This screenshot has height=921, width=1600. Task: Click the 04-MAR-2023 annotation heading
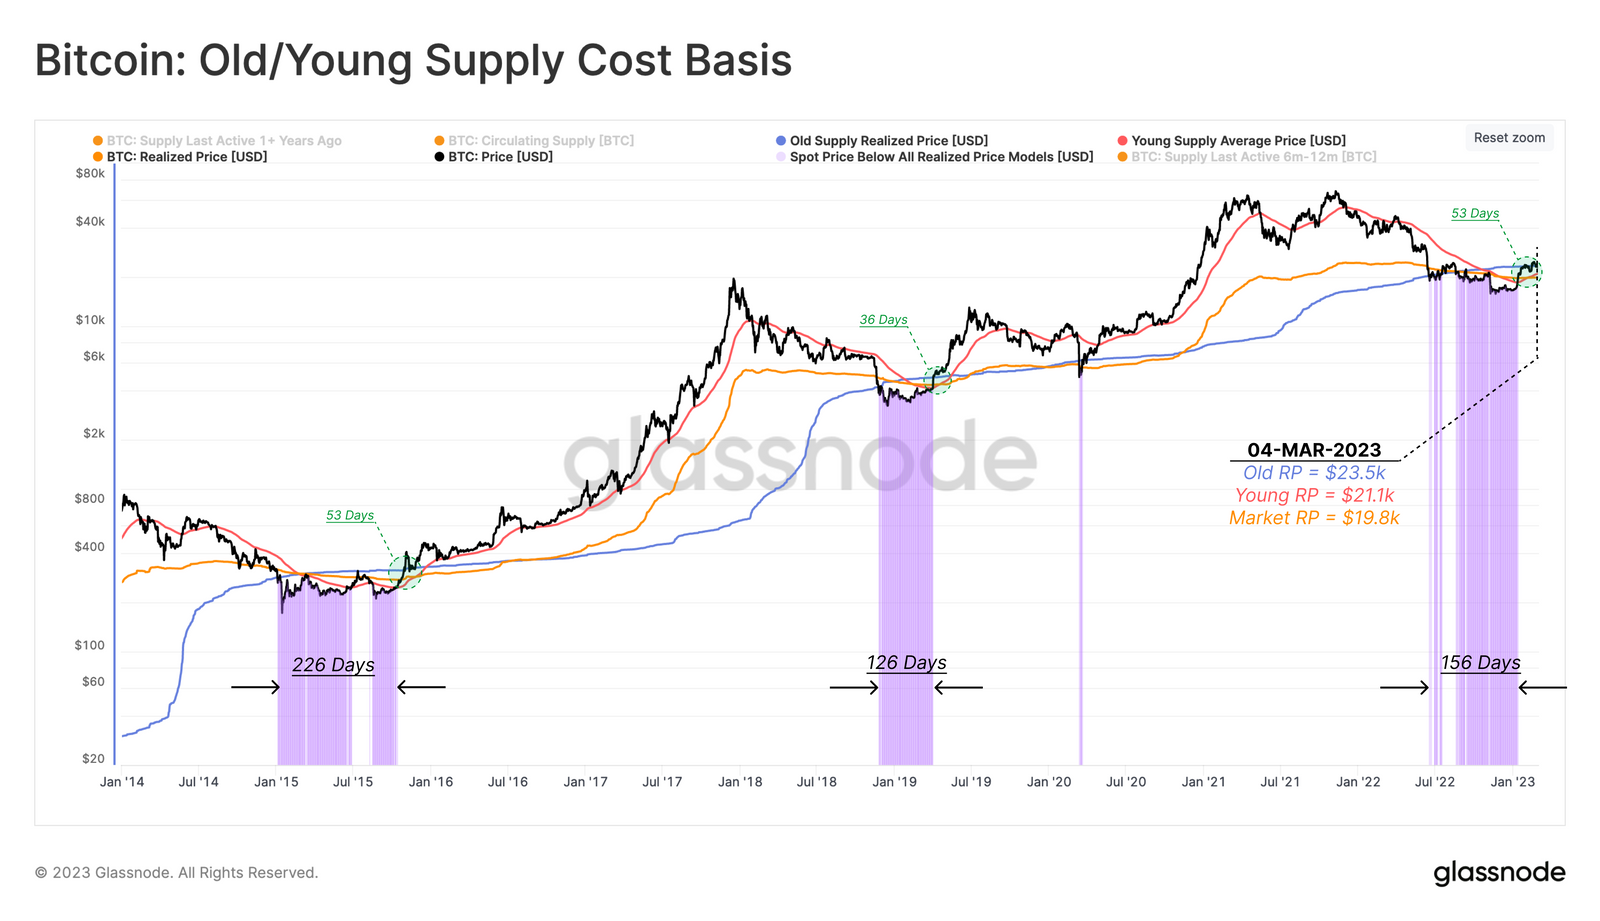1314,450
